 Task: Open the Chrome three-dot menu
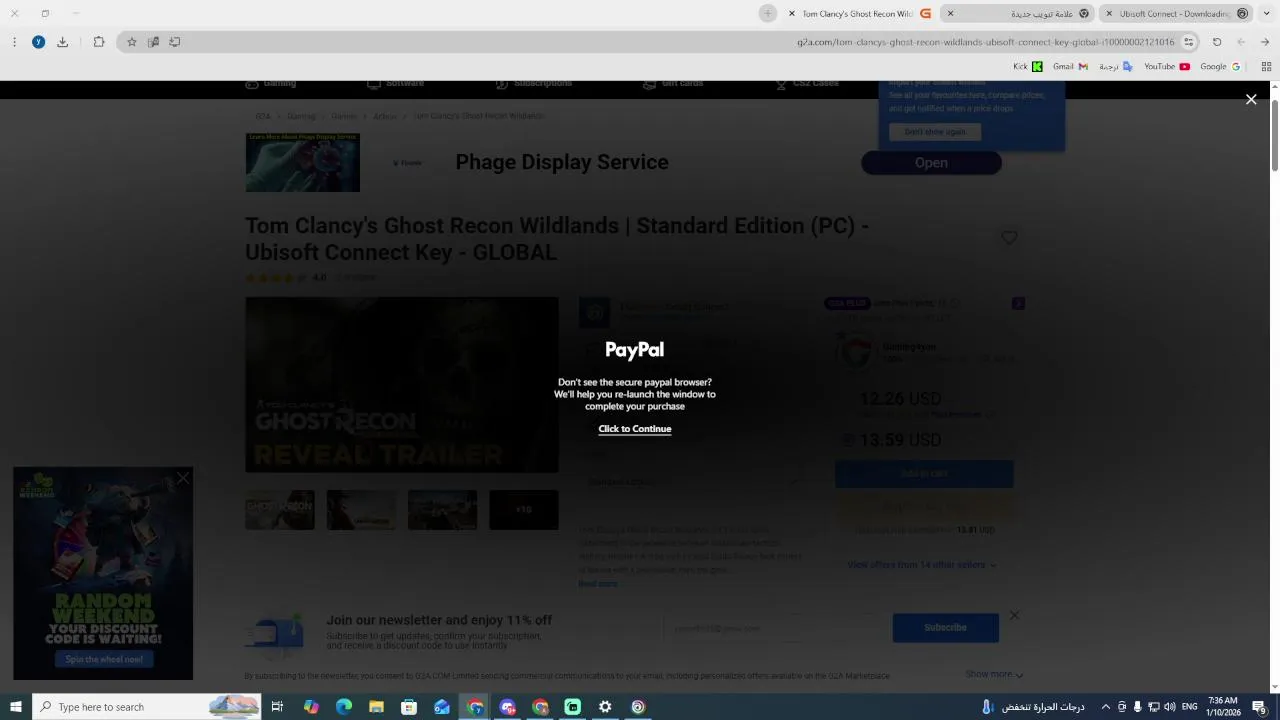14,42
